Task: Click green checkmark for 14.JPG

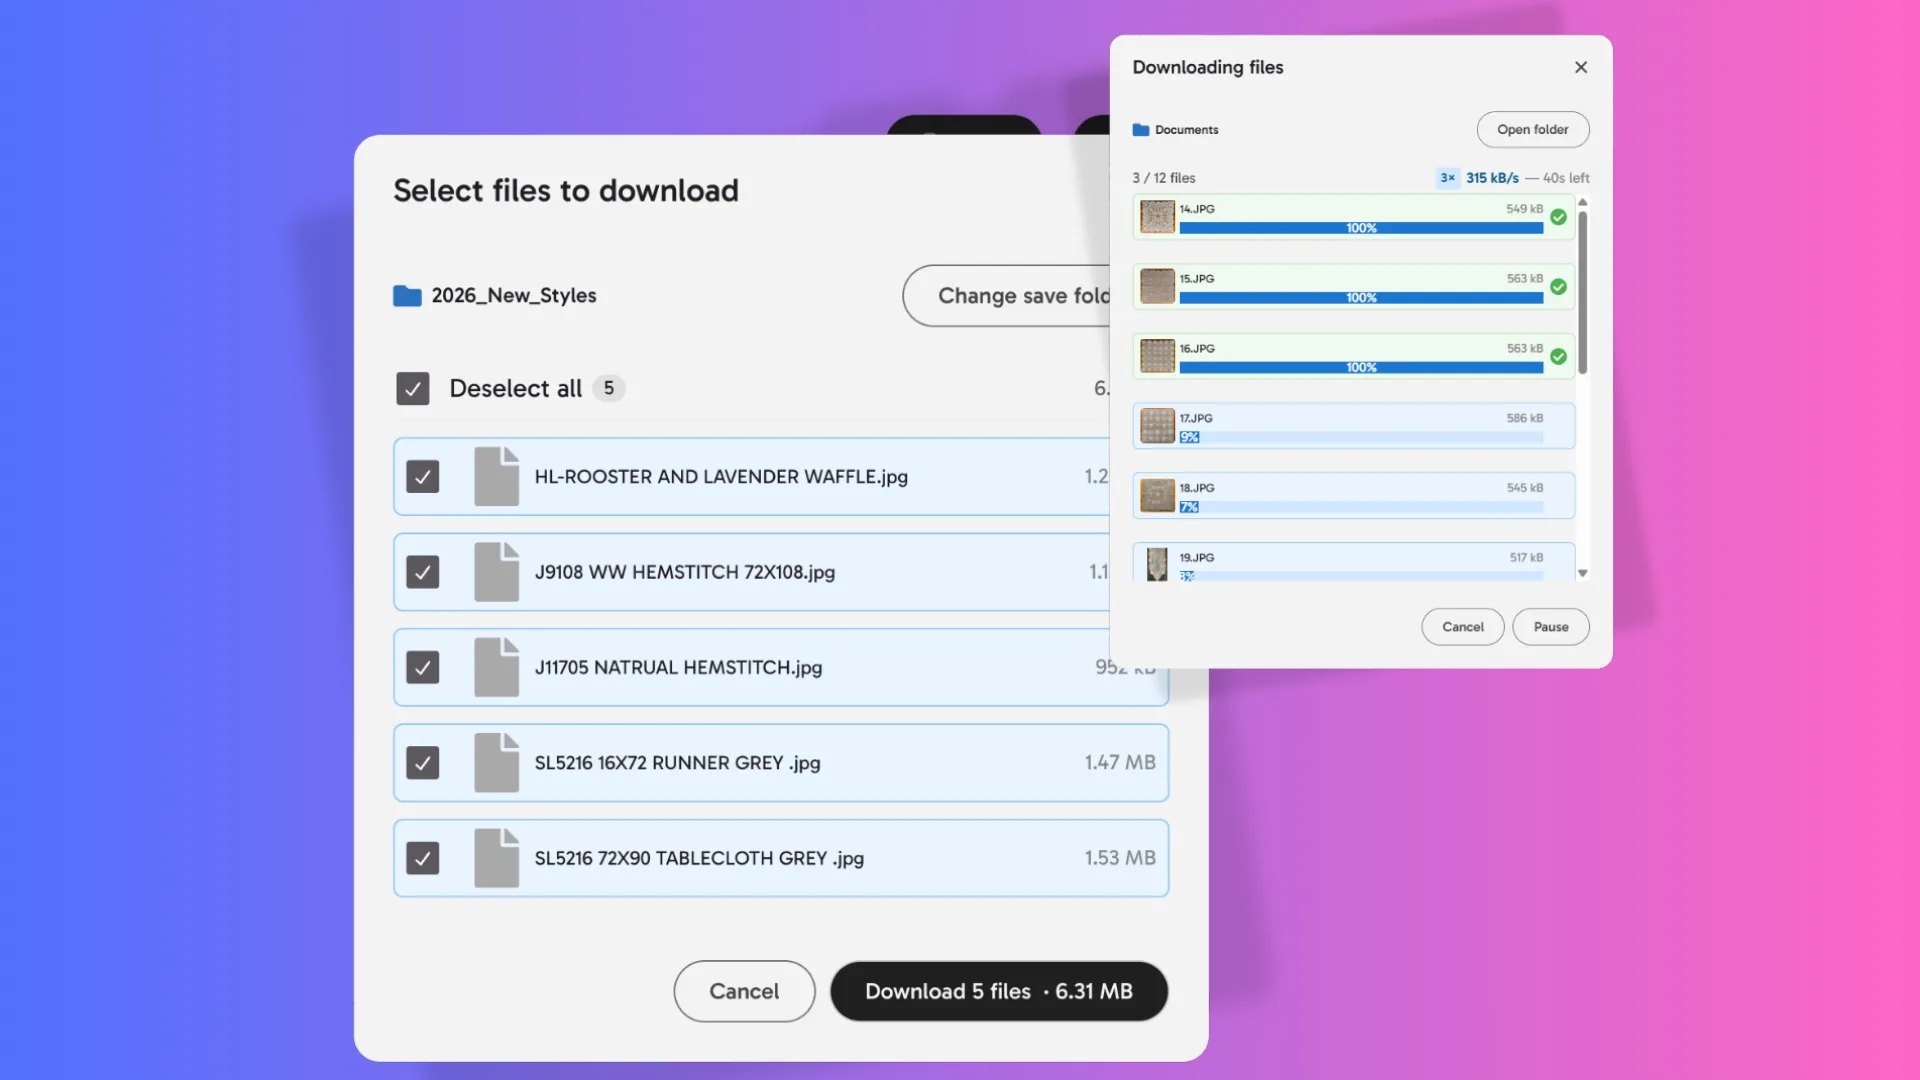Action: click(x=1558, y=217)
